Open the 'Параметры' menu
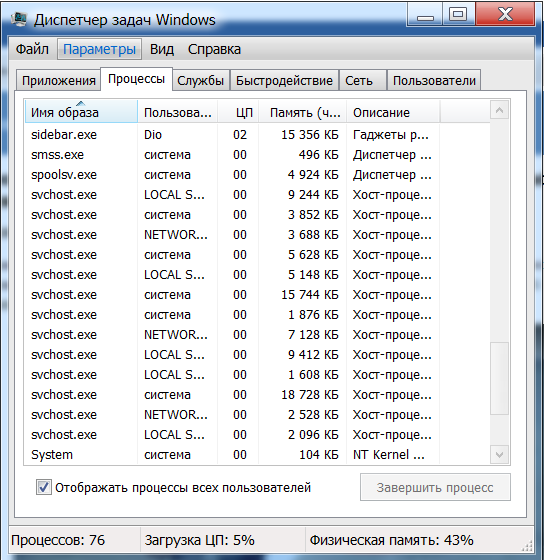 point(99,49)
